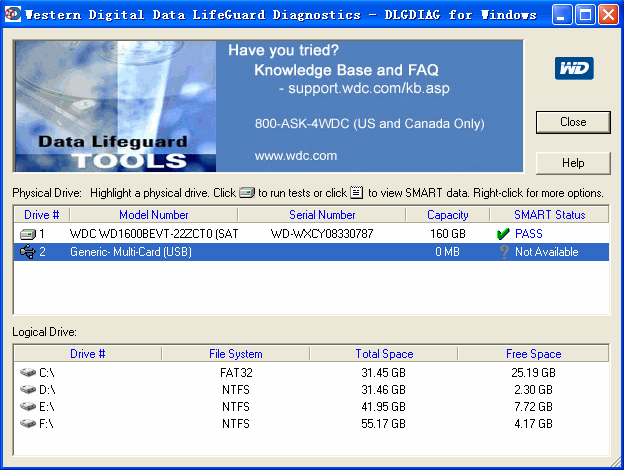Click 31.45 GB total space value
624x470 pixels.
tap(383, 373)
